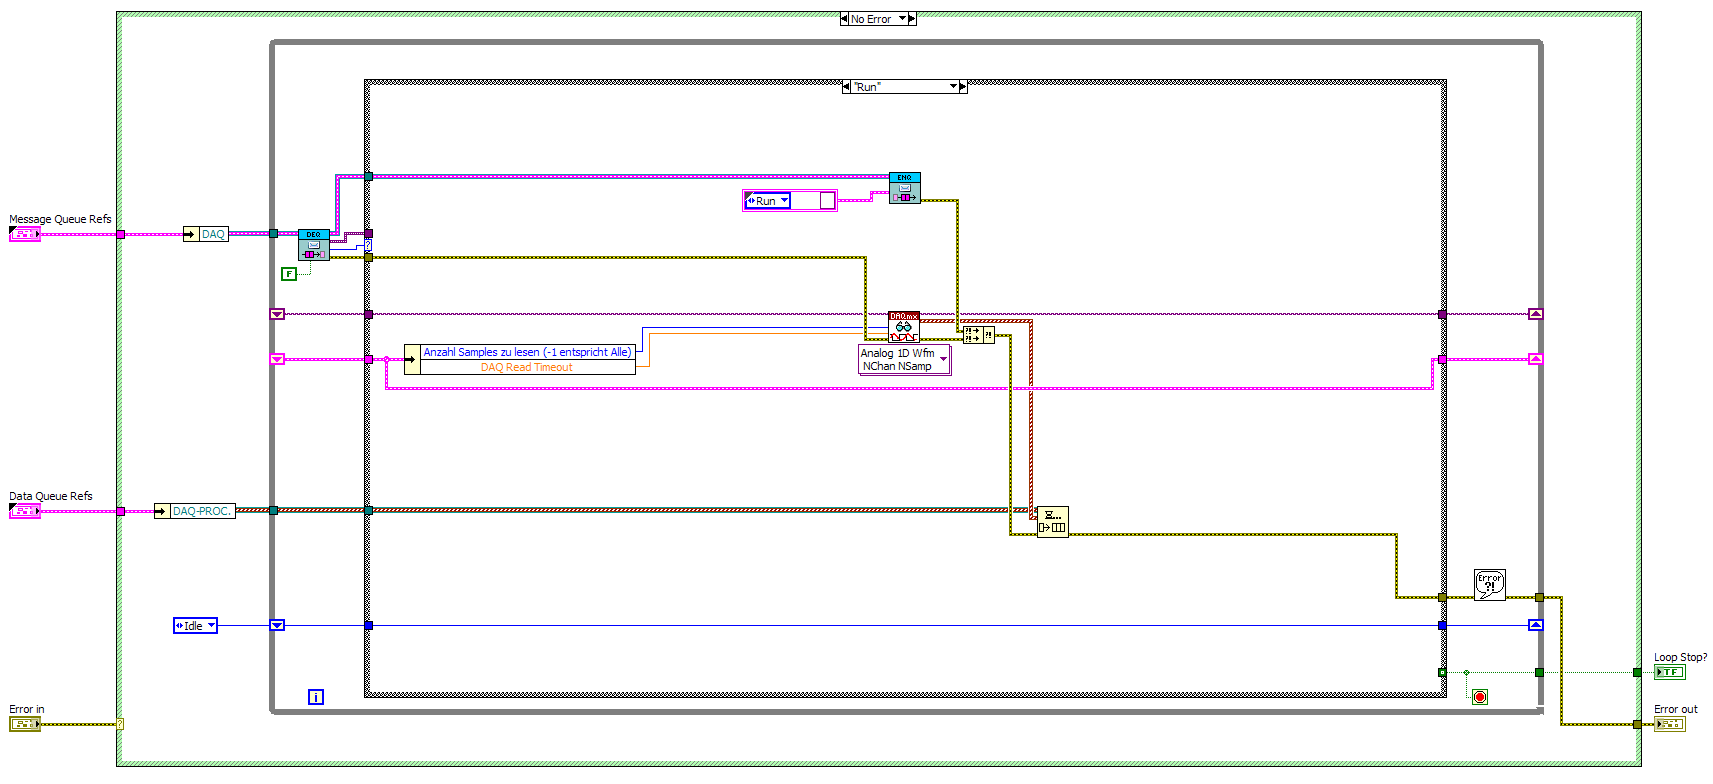1713x784 pixels.
Task: Select the queue node wired from DAQ-PROC.
Action: pos(1053,522)
